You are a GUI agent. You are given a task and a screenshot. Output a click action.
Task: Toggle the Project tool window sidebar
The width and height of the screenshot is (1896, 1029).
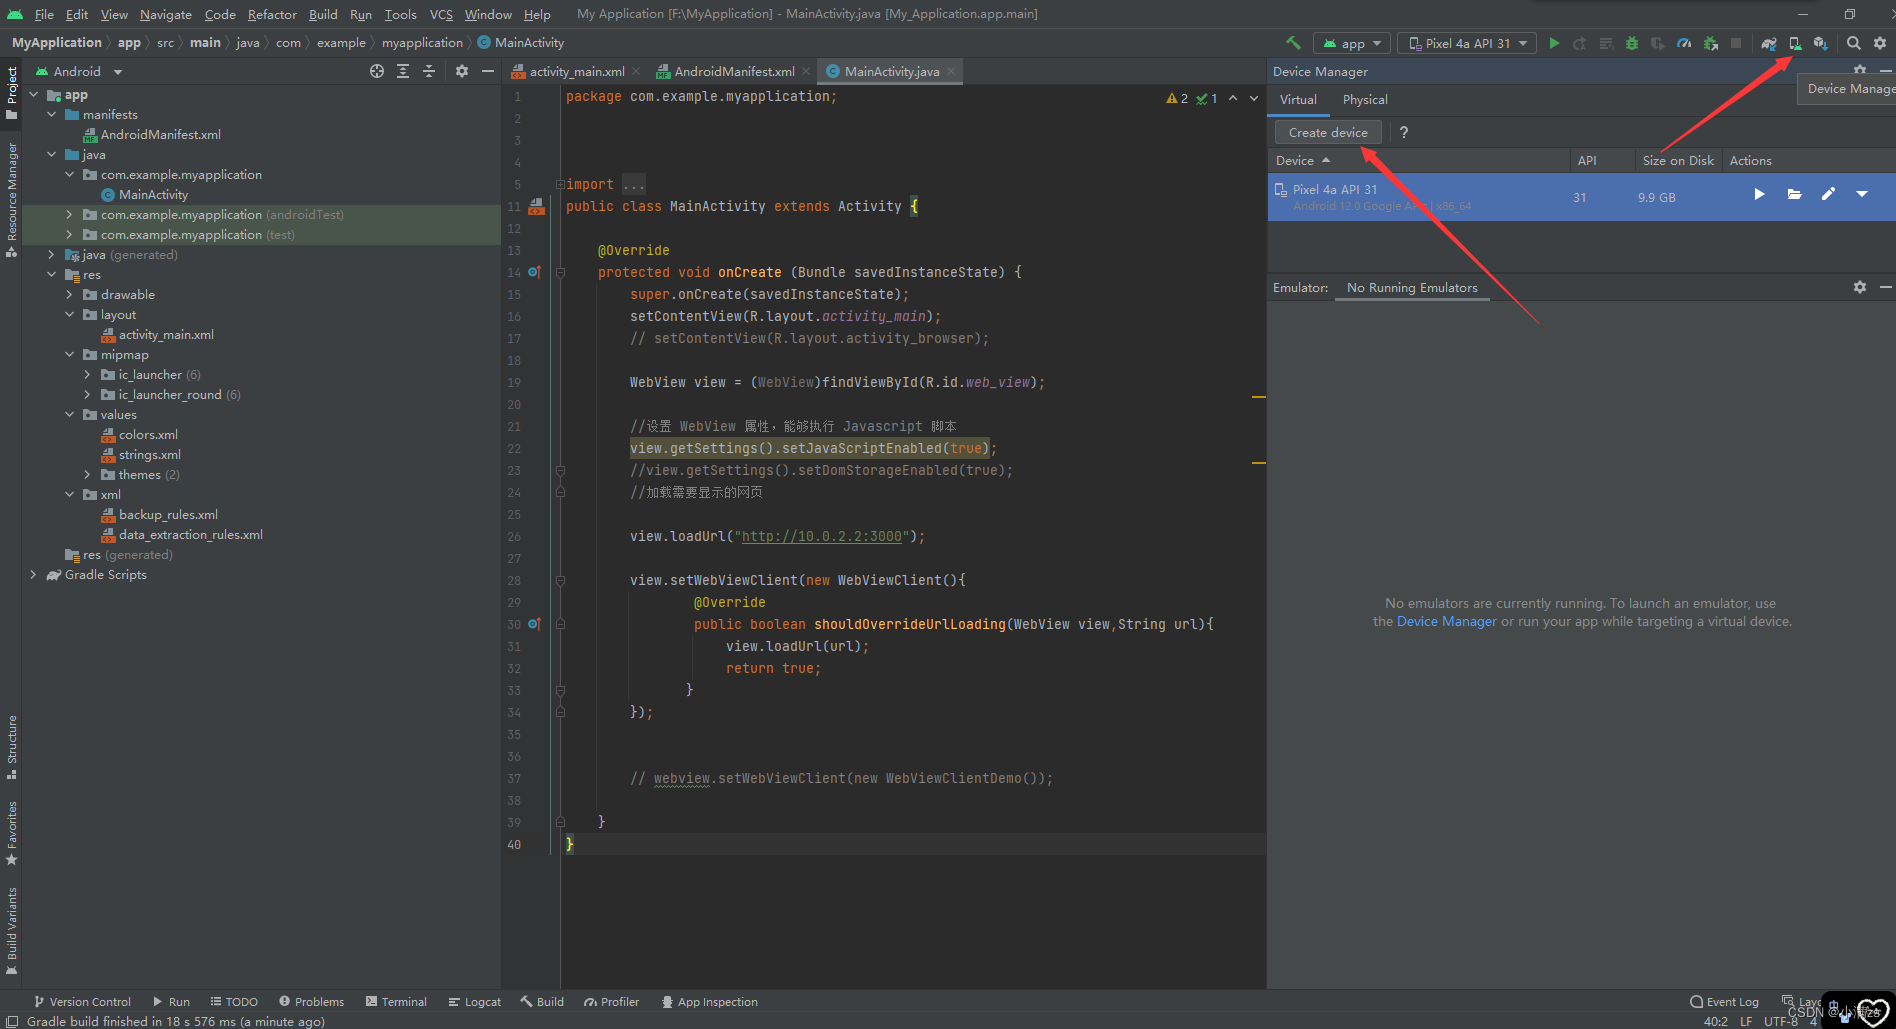pos(12,92)
